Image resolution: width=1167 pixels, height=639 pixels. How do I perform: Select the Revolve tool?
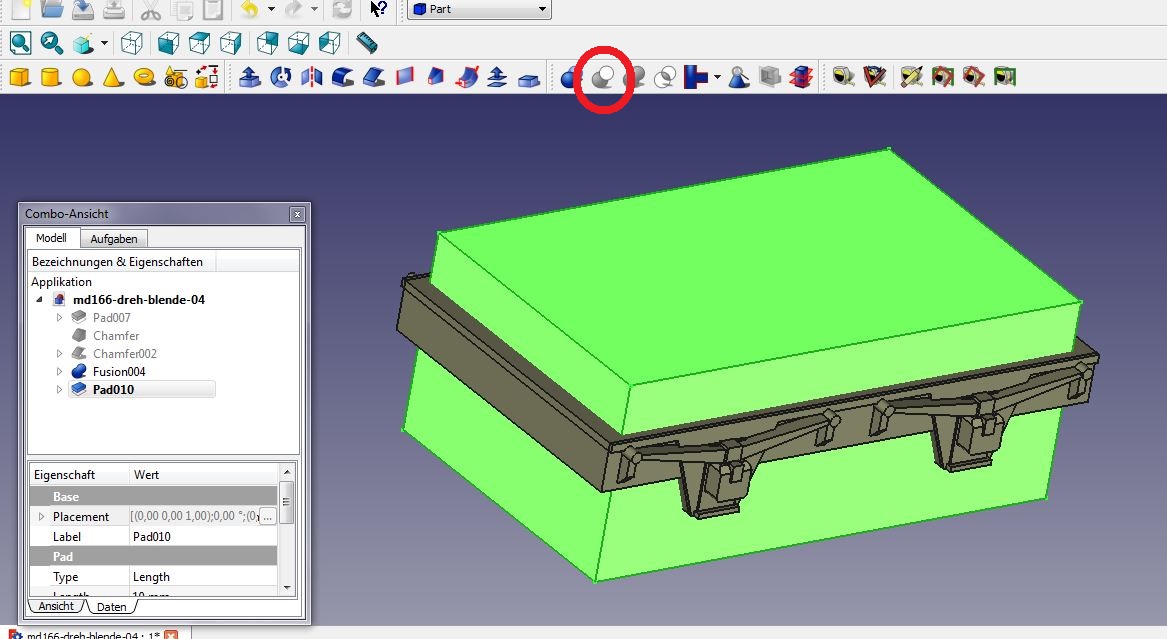coord(281,77)
